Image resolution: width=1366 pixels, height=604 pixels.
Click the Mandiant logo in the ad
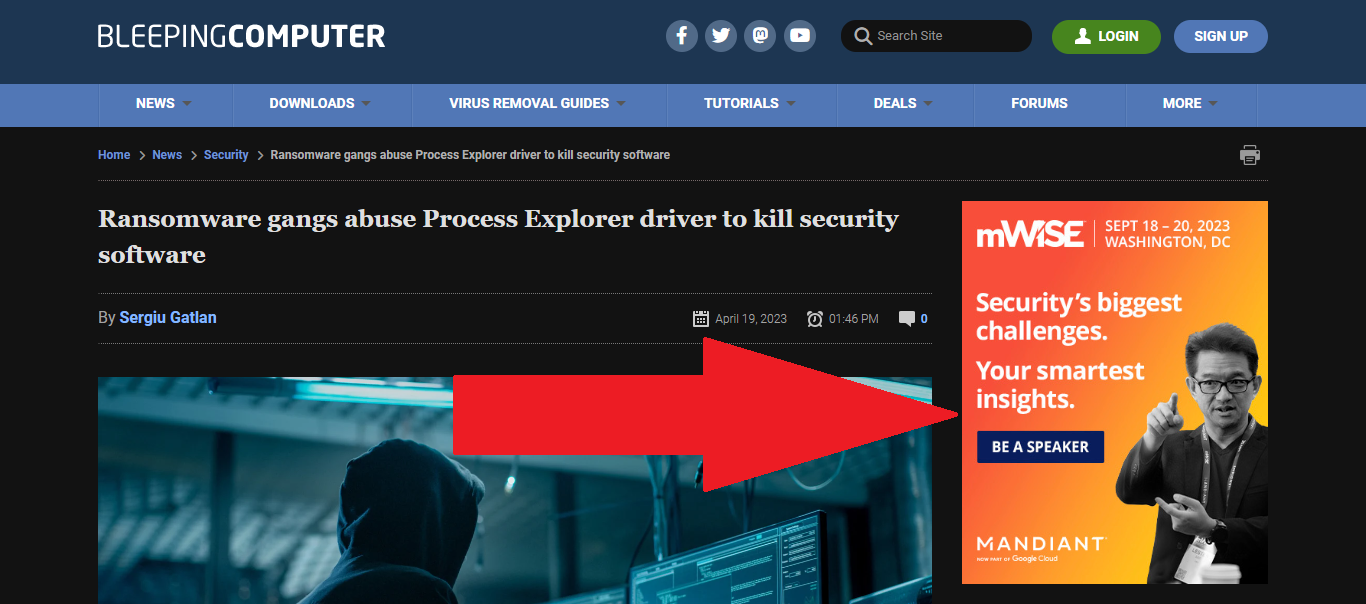[x=1040, y=546]
